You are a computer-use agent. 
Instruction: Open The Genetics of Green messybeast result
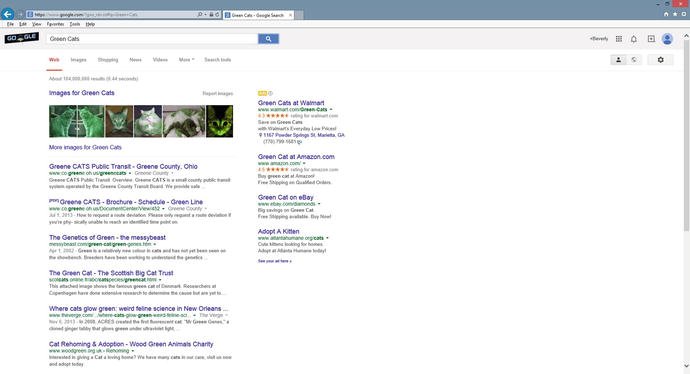pyautogui.click(x=107, y=237)
